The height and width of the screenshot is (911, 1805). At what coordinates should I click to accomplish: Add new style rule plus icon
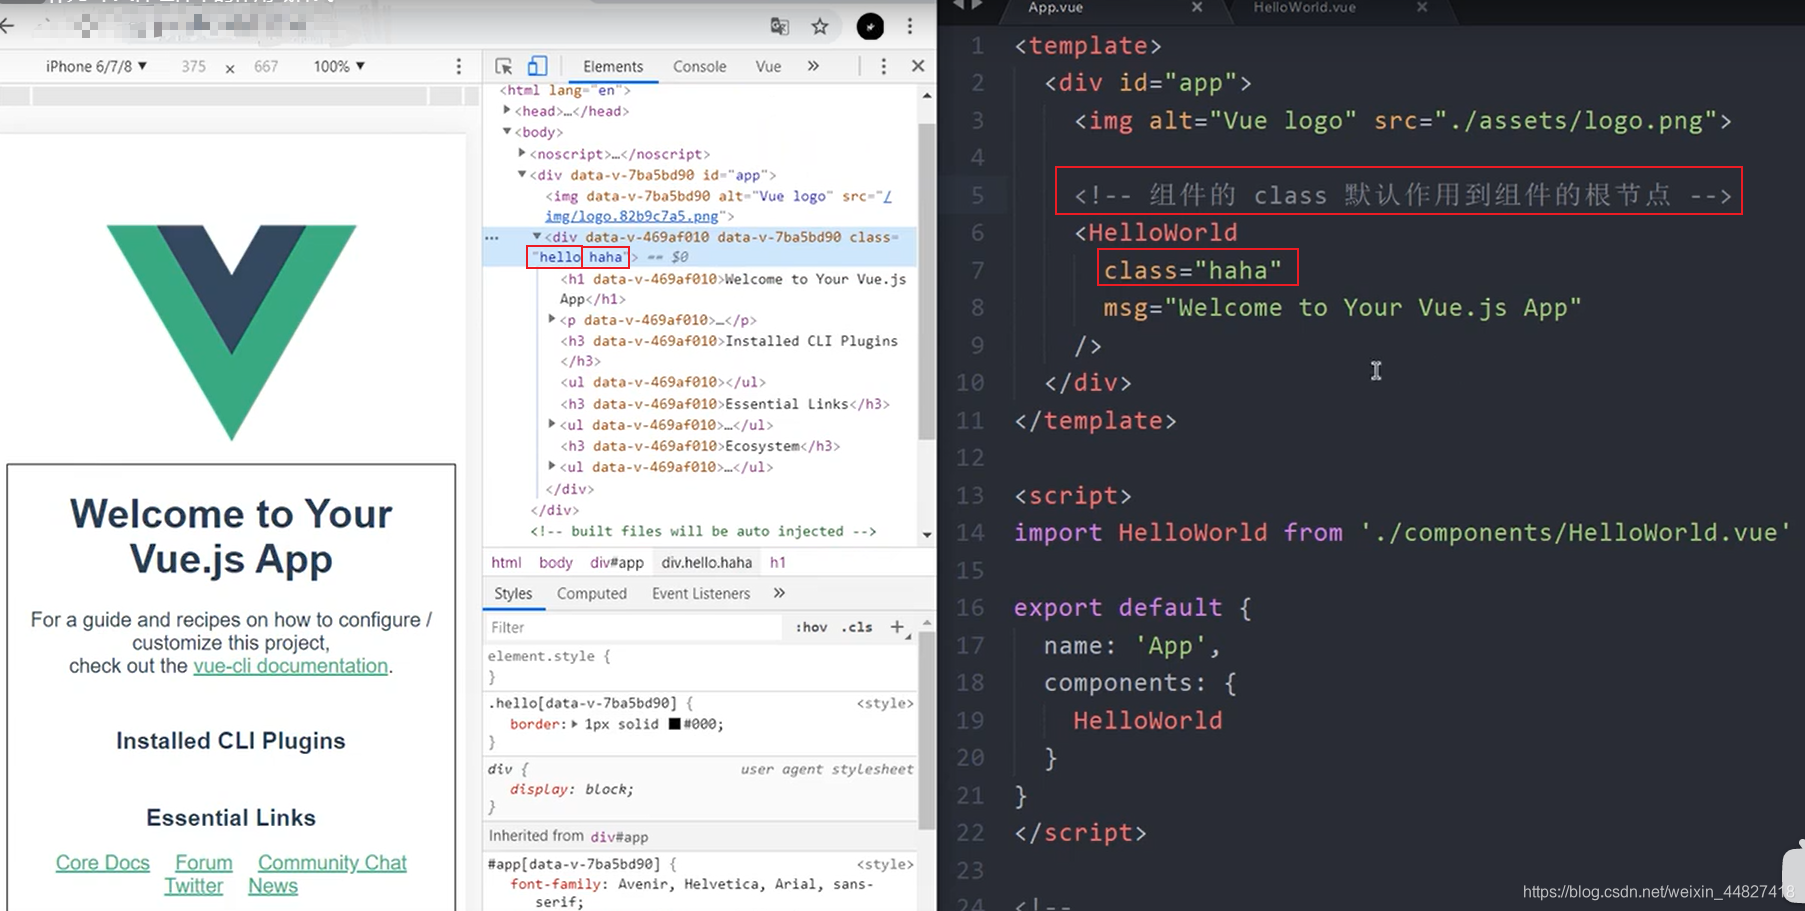pos(897,627)
